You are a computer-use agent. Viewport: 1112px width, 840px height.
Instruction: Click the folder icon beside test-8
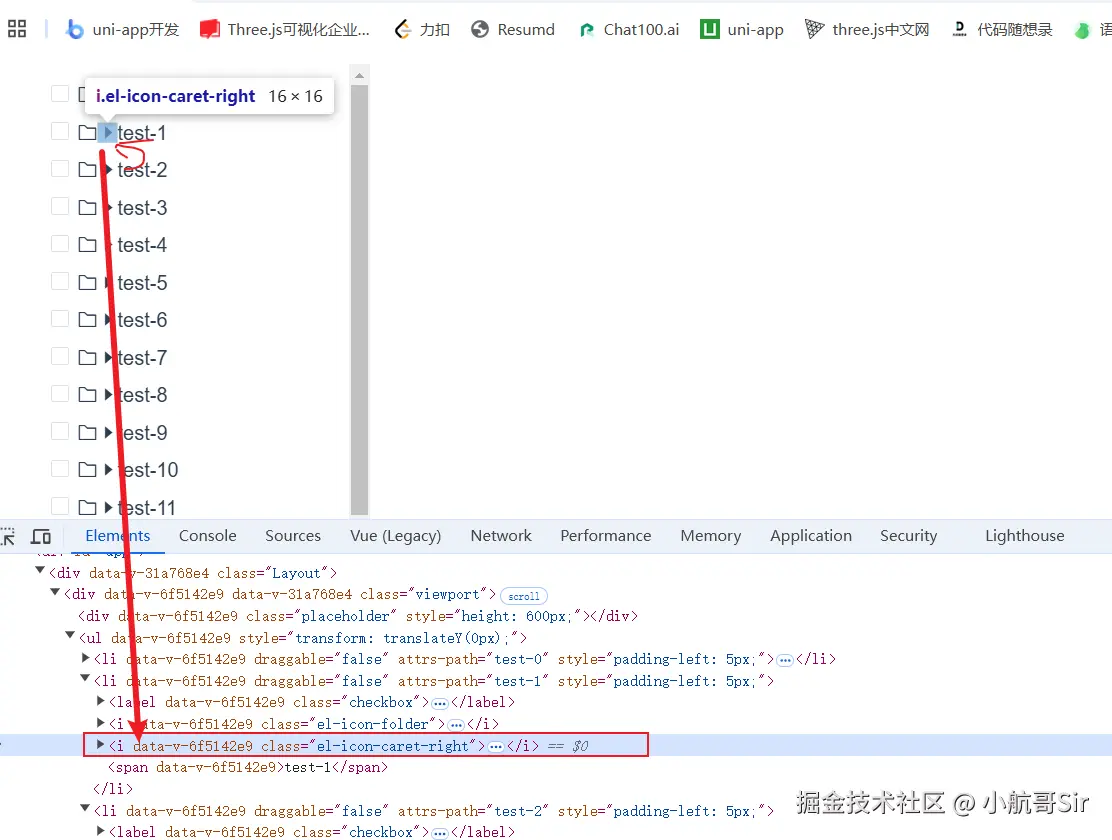(x=87, y=394)
